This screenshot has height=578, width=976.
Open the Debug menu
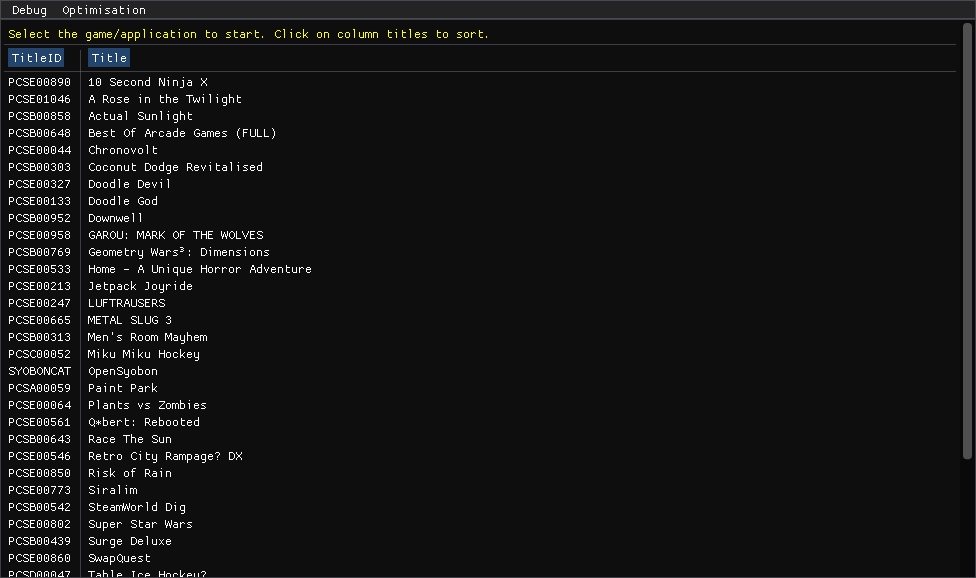(29, 10)
